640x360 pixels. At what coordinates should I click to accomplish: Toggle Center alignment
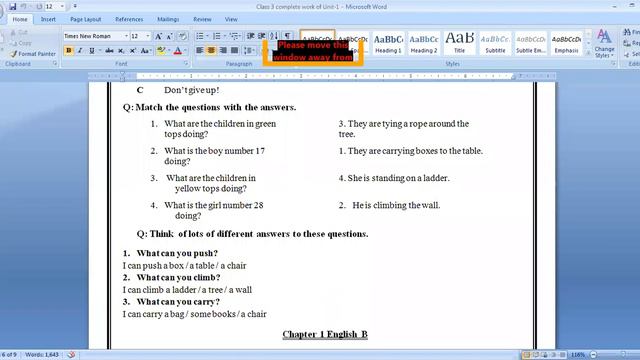(x=211, y=51)
